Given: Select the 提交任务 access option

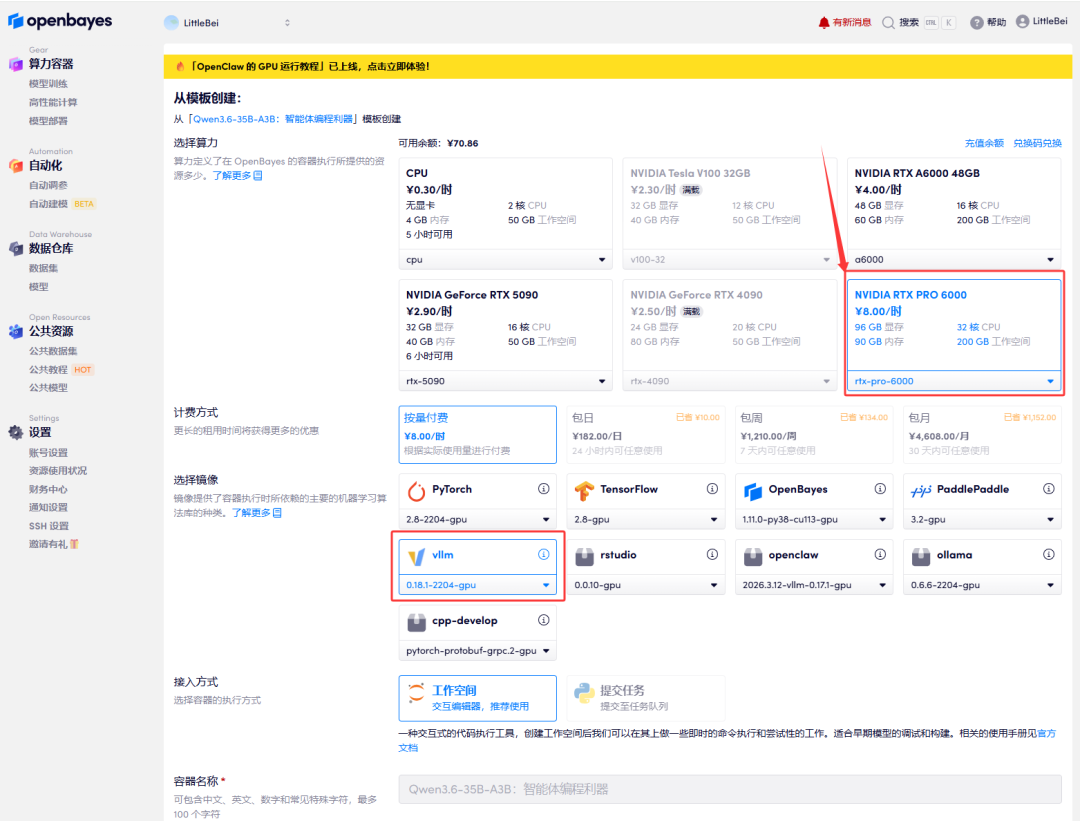Looking at the screenshot, I should point(646,698).
